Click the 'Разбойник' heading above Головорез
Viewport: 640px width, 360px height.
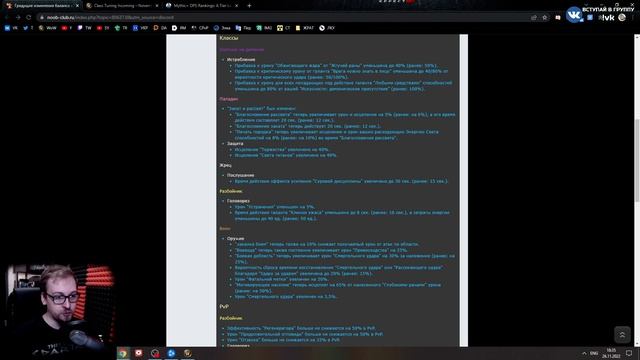point(231,191)
